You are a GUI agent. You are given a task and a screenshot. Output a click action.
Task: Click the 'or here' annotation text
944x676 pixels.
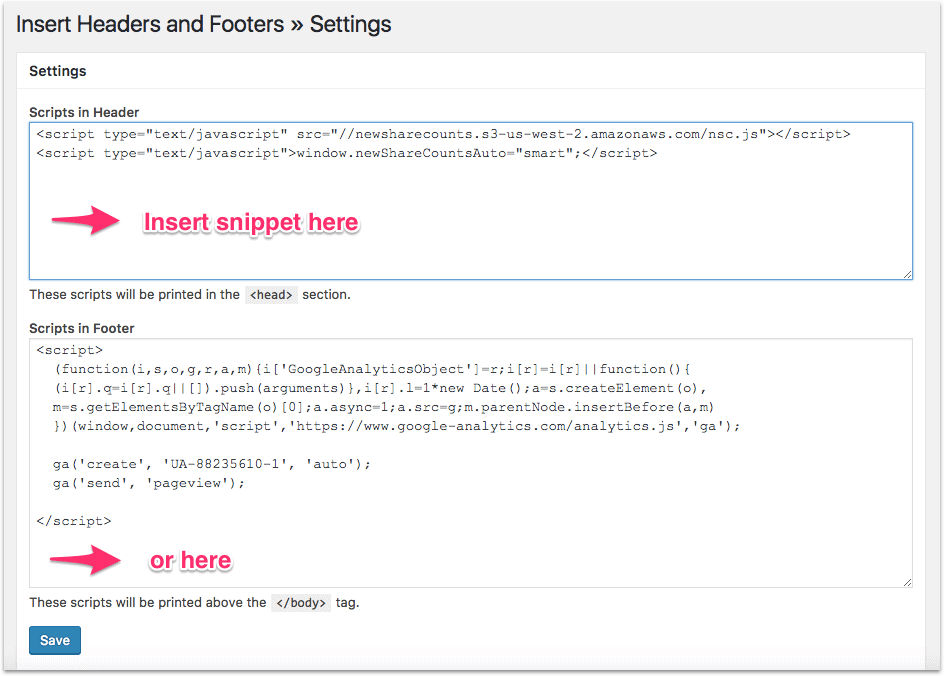click(190, 561)
